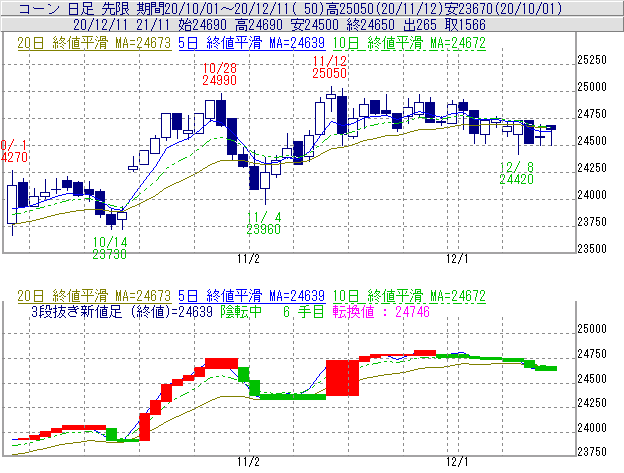Viewport: 624px width, 473px height.
Task: Click the 25250 price label on upper axis
Action: [x=592, y=60]
